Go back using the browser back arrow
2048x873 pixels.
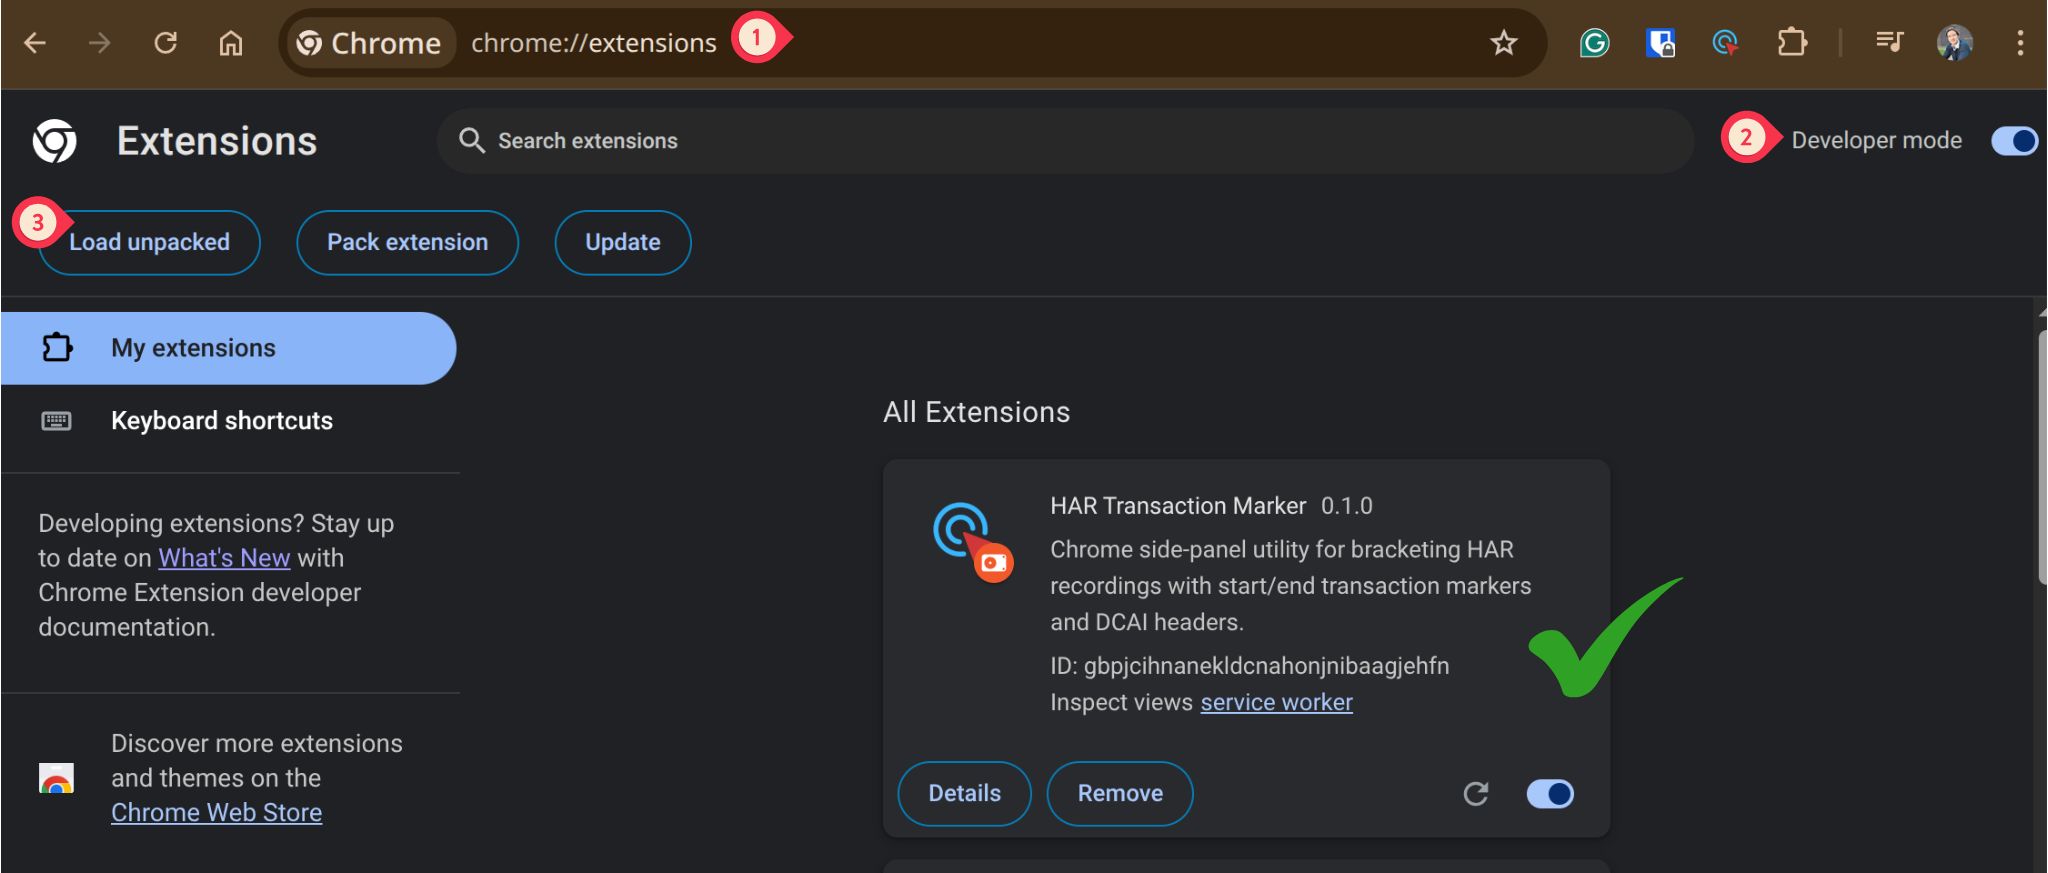[35, 43]
